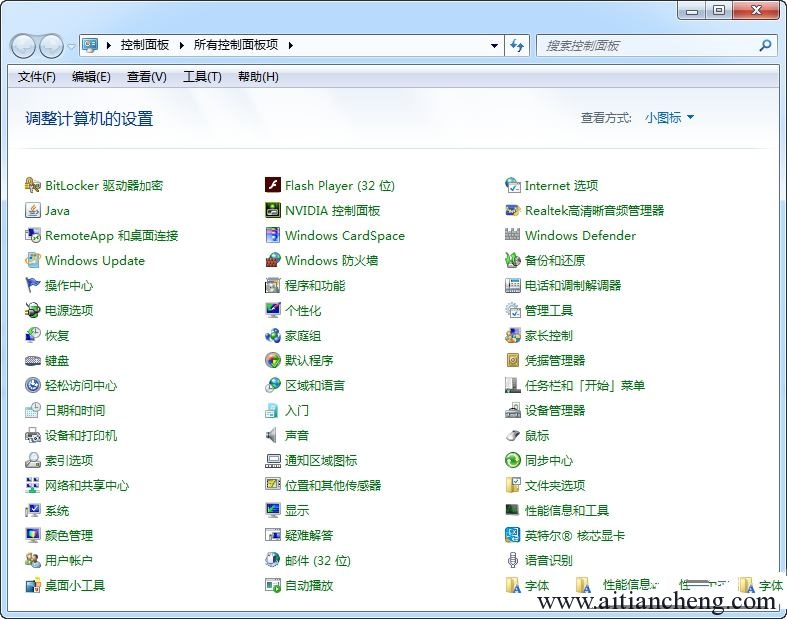Expand the arrow after 控制面板 breadcrumb
Image resolution: width=787 pixels, height=619 pixels.
tap(182, 45)
